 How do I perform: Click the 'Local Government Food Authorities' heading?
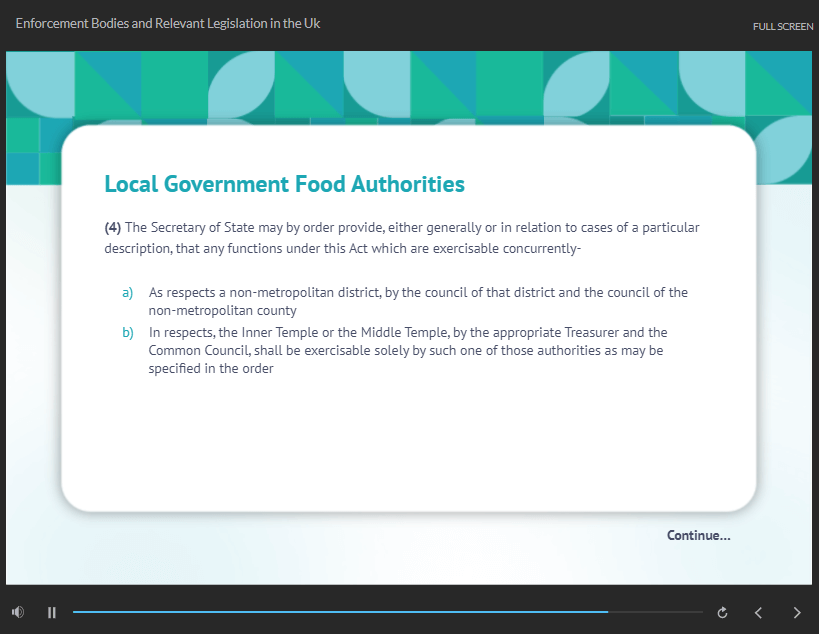pos(284,184)
